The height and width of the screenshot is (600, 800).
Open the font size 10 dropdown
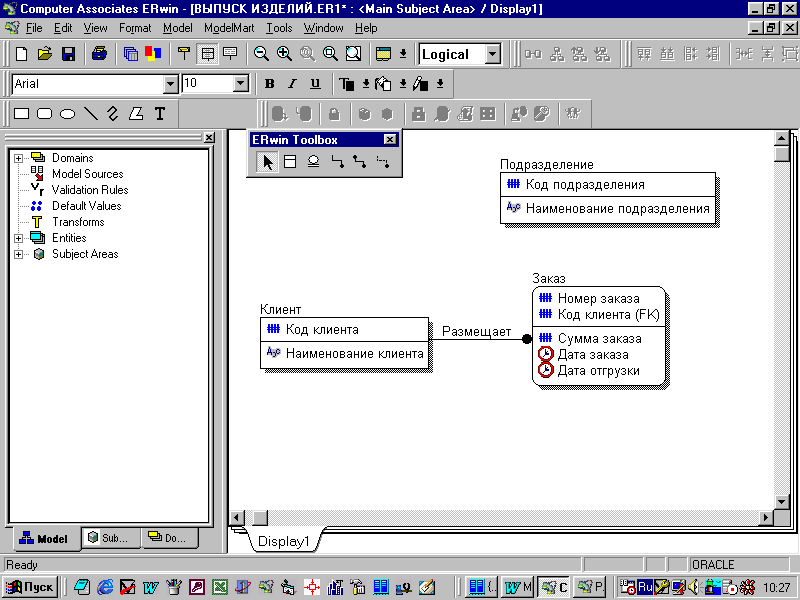click(x=241, y=84)
